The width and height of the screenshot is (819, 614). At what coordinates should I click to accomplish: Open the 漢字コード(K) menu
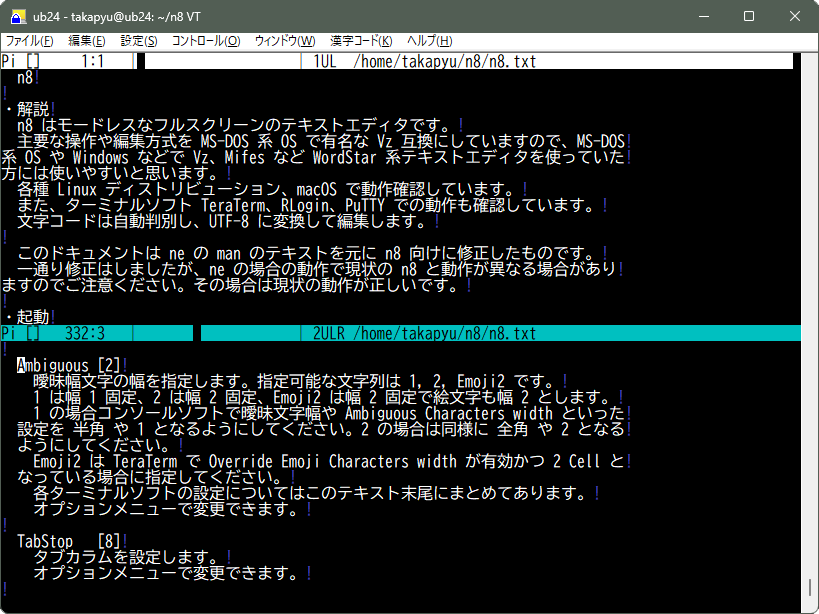coord(361,41)
